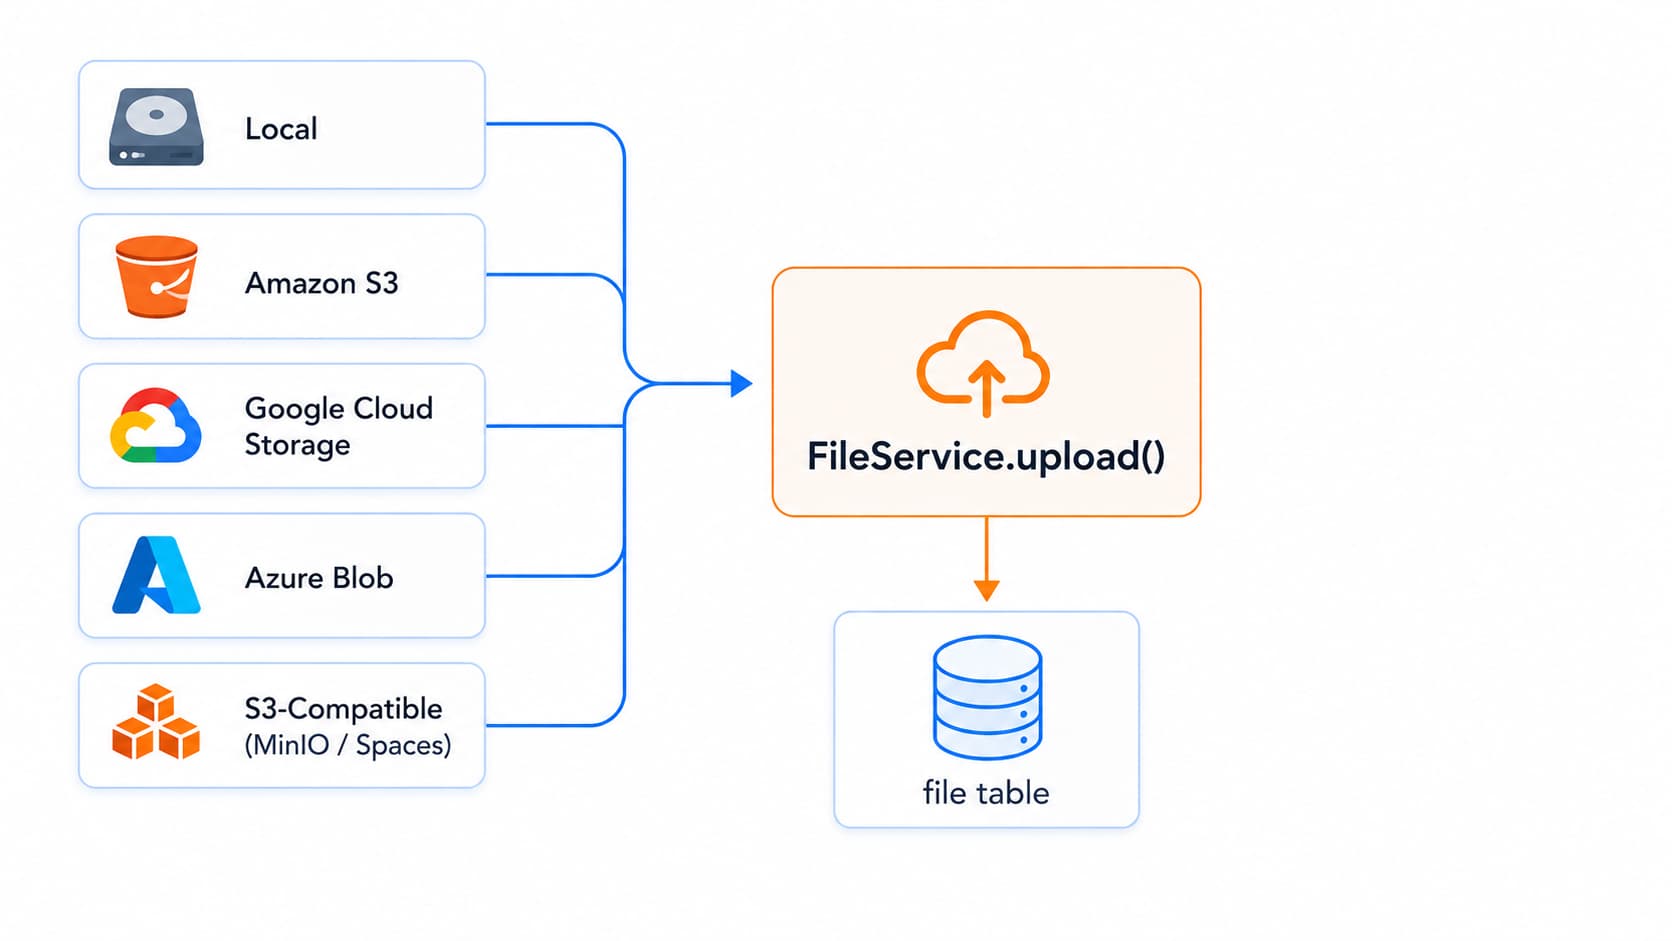1672x941 pixels.
Task: Click the blue arrowhead pointing to FileService
Action: (741, 383)
